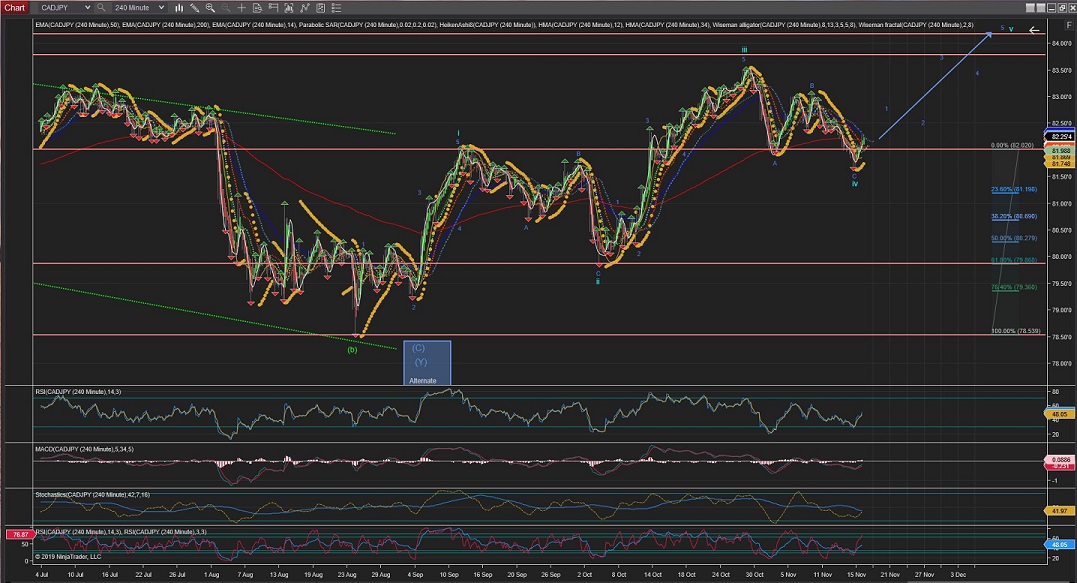The width and height of the screenshot is (1077, 583).
Task: Select the Chart tab
Action: point(14,7)
